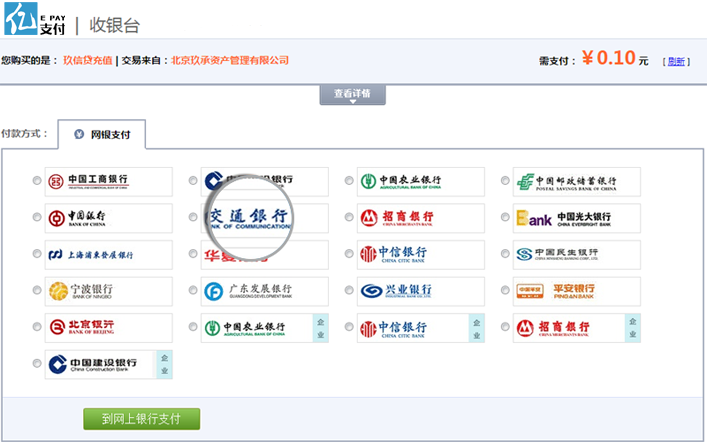Select radio button for 中国邮政储蓄银行
Viewport: 707px width, 442px height.
coord(505,180)
